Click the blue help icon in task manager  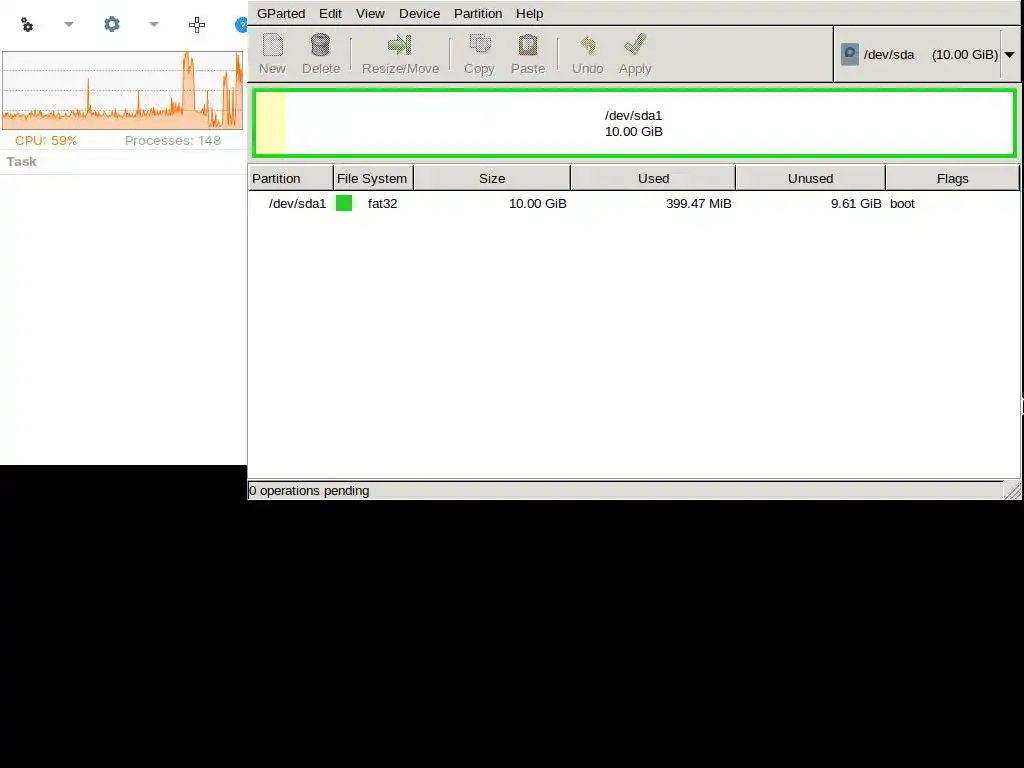coord(241,25)
